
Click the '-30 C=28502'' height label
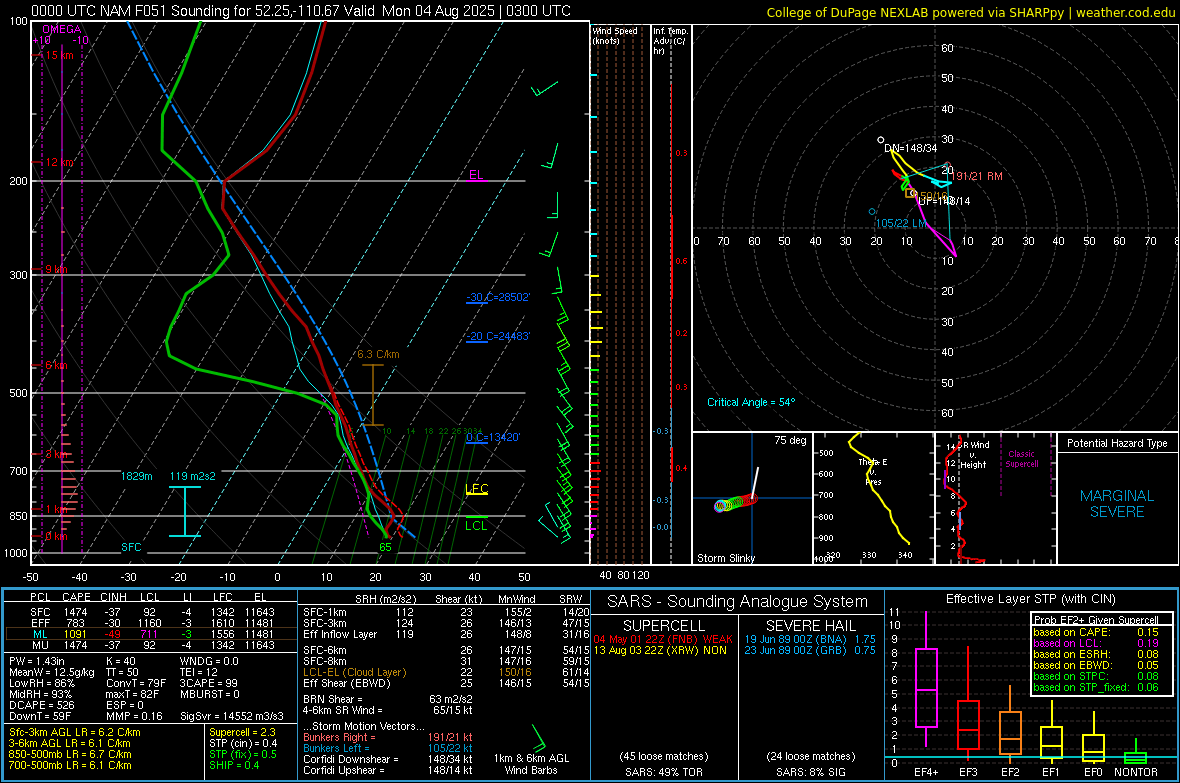pyautogui.click(x=498, y=297)
